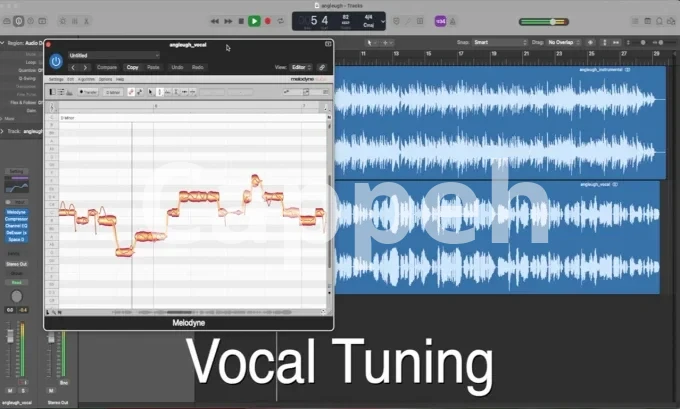Open the Melodyne Options menu
The width and height of the screenshot is (680, 409).
click(x=105, y=78)
